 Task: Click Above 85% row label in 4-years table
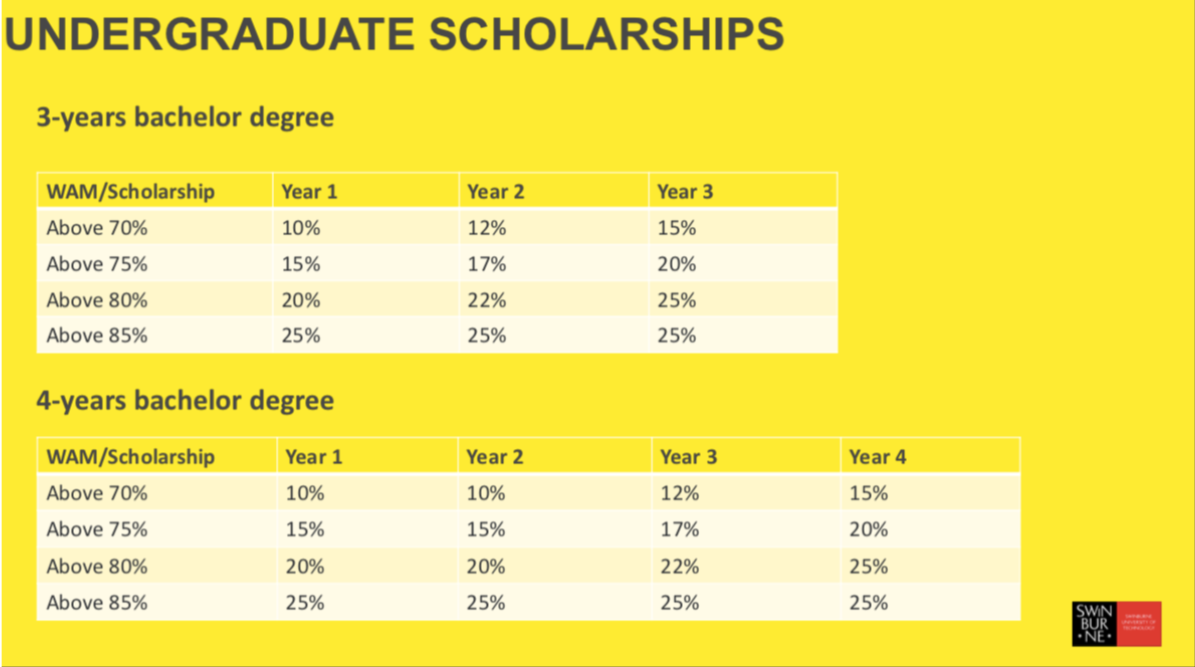point(97,603)
